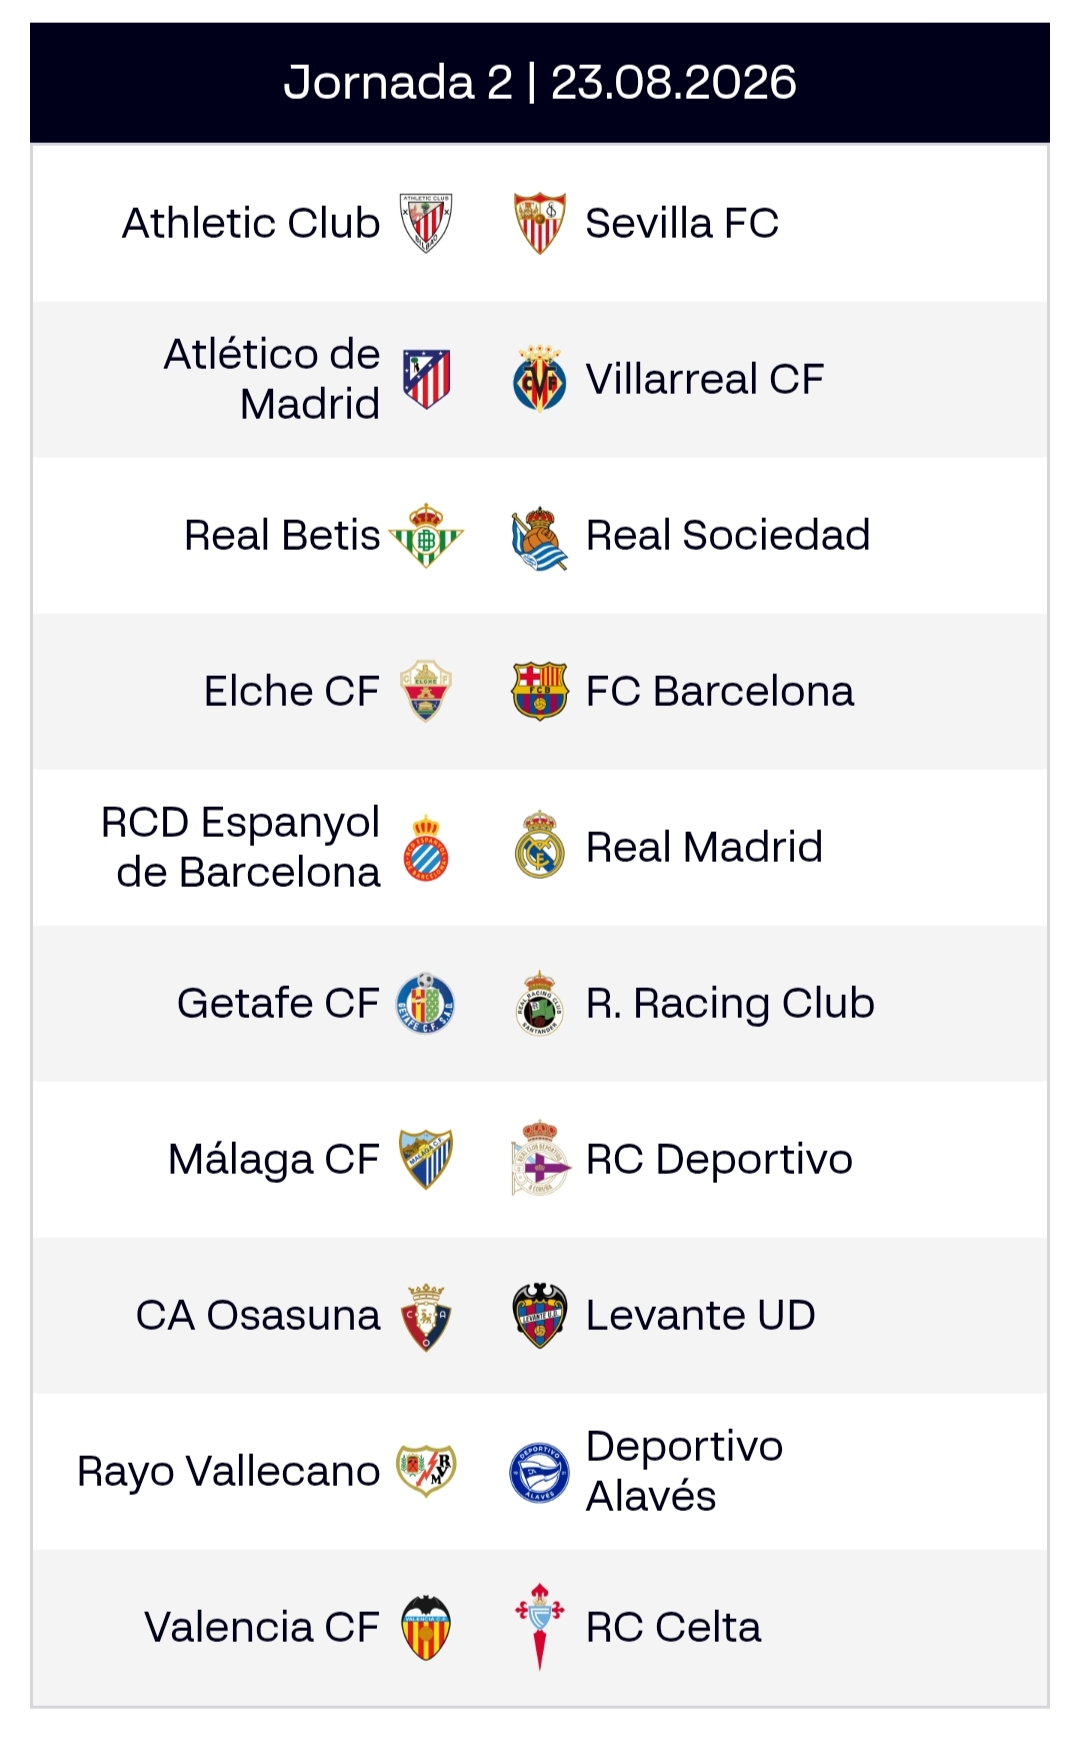This screenshot has height=1750, width=1080.
Task: Open the Málaga CF team name
Action: tap(274, 1159)
